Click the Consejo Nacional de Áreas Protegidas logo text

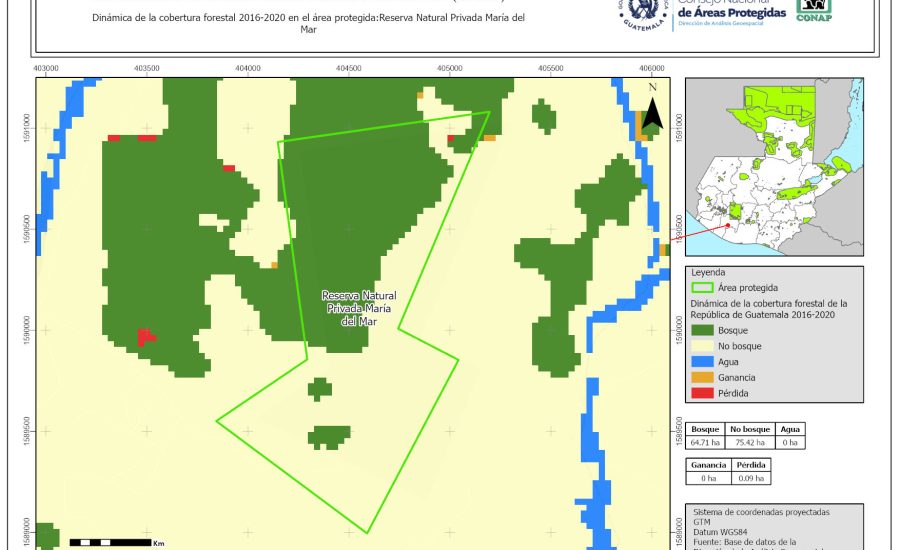[730, 13]
